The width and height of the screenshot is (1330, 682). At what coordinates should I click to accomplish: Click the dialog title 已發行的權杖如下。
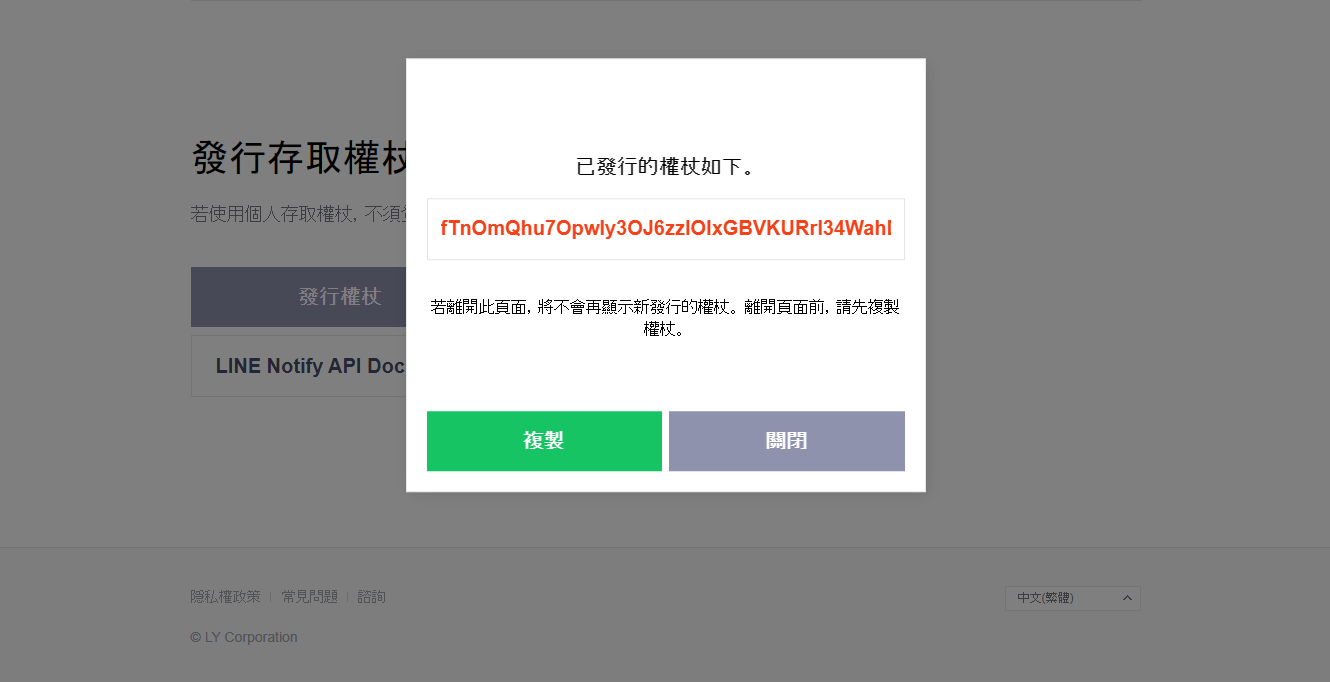[x=666, y=167]
